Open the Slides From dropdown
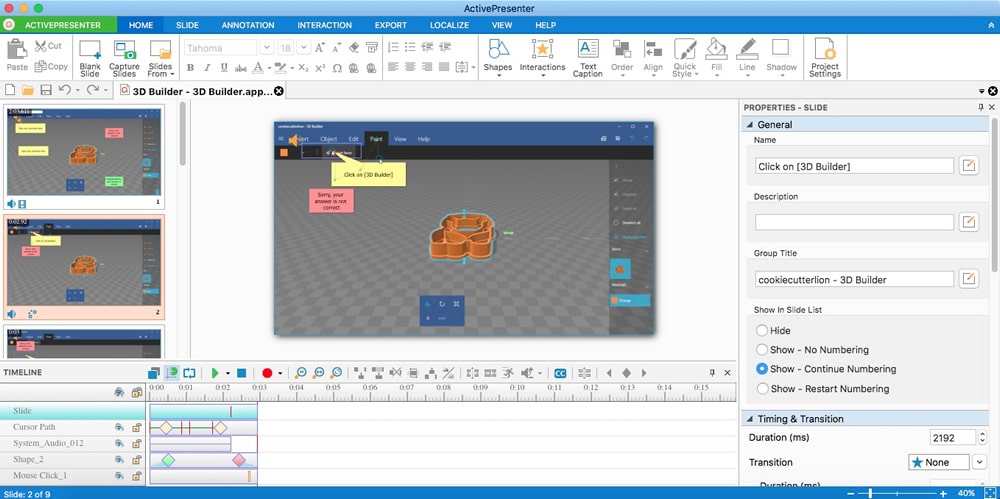1000x499 pixels. click(x=160, y=58)
